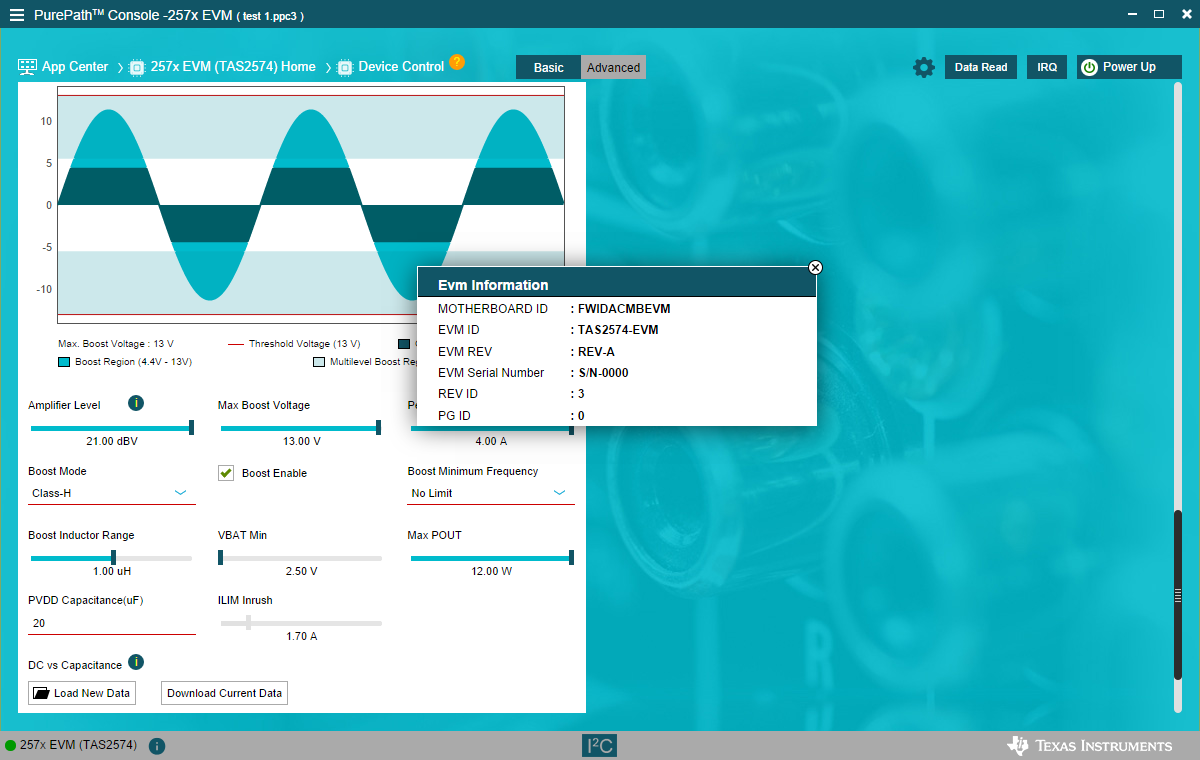Click the TAS2574-EVM value text
The height and width of the screenshot is (760, 1200).
pyautogui.click(x=618, y=330)
